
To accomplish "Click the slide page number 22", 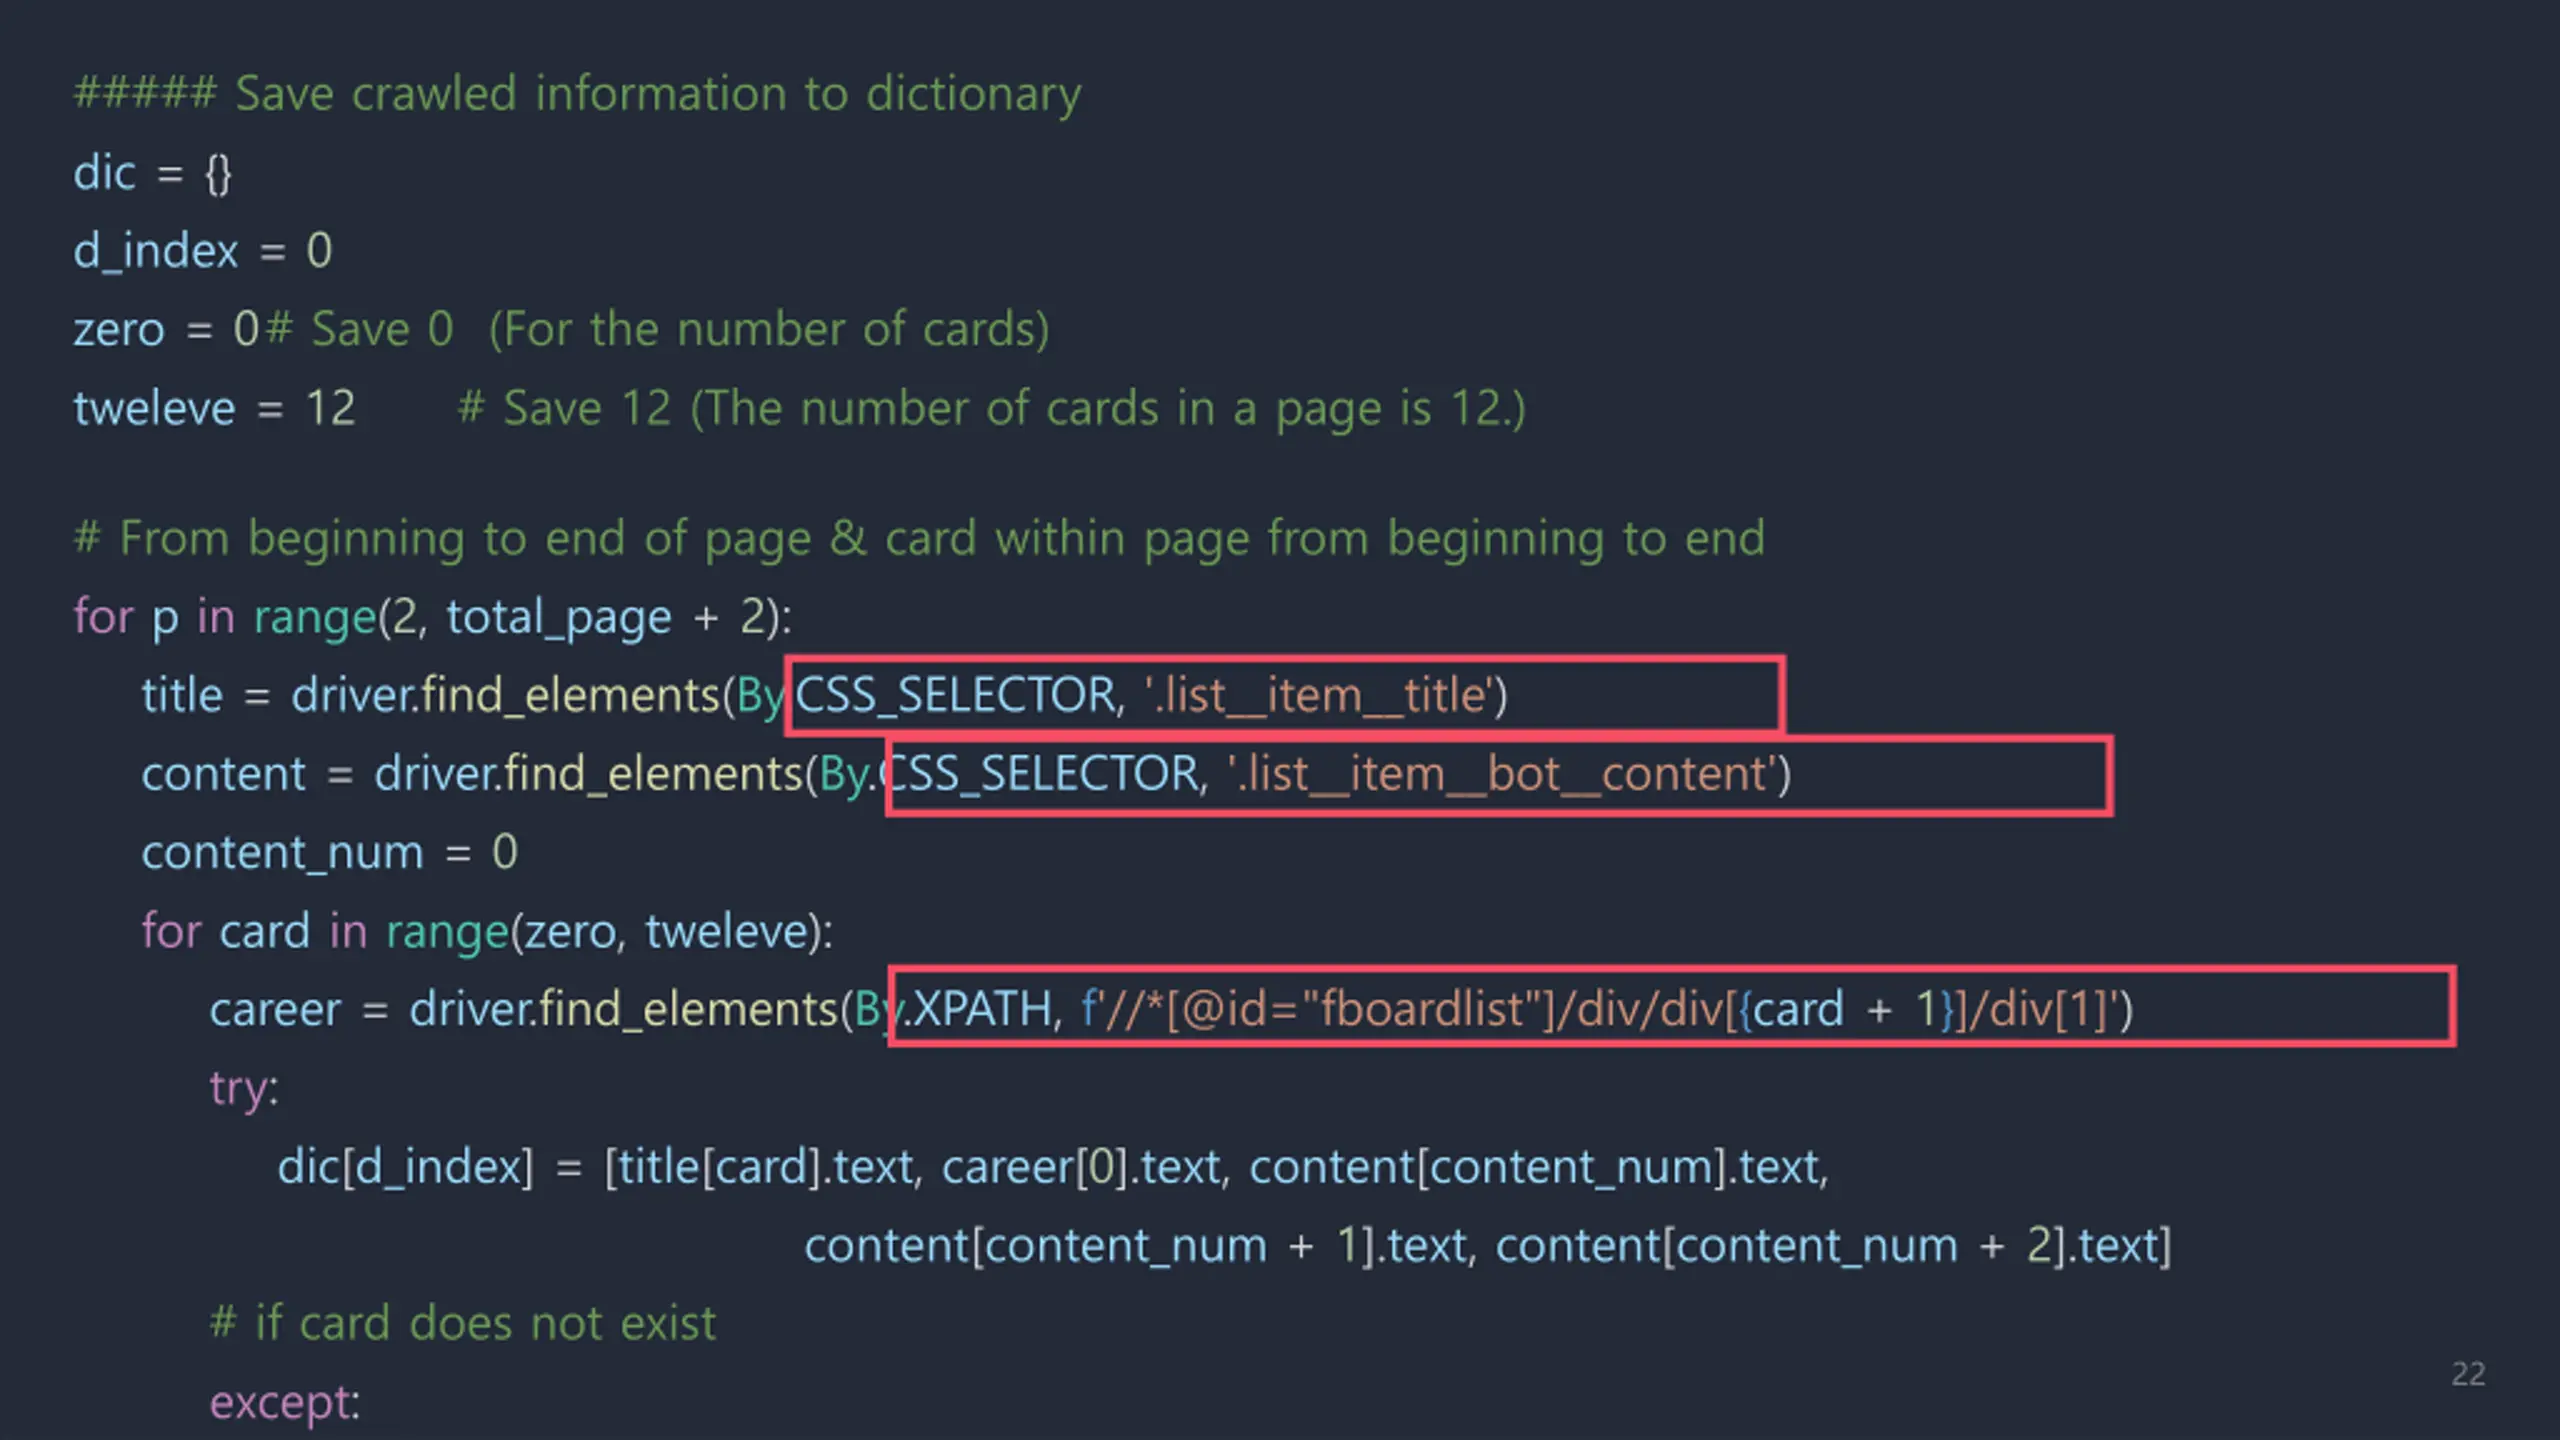I will [x=2468, y=1374].
